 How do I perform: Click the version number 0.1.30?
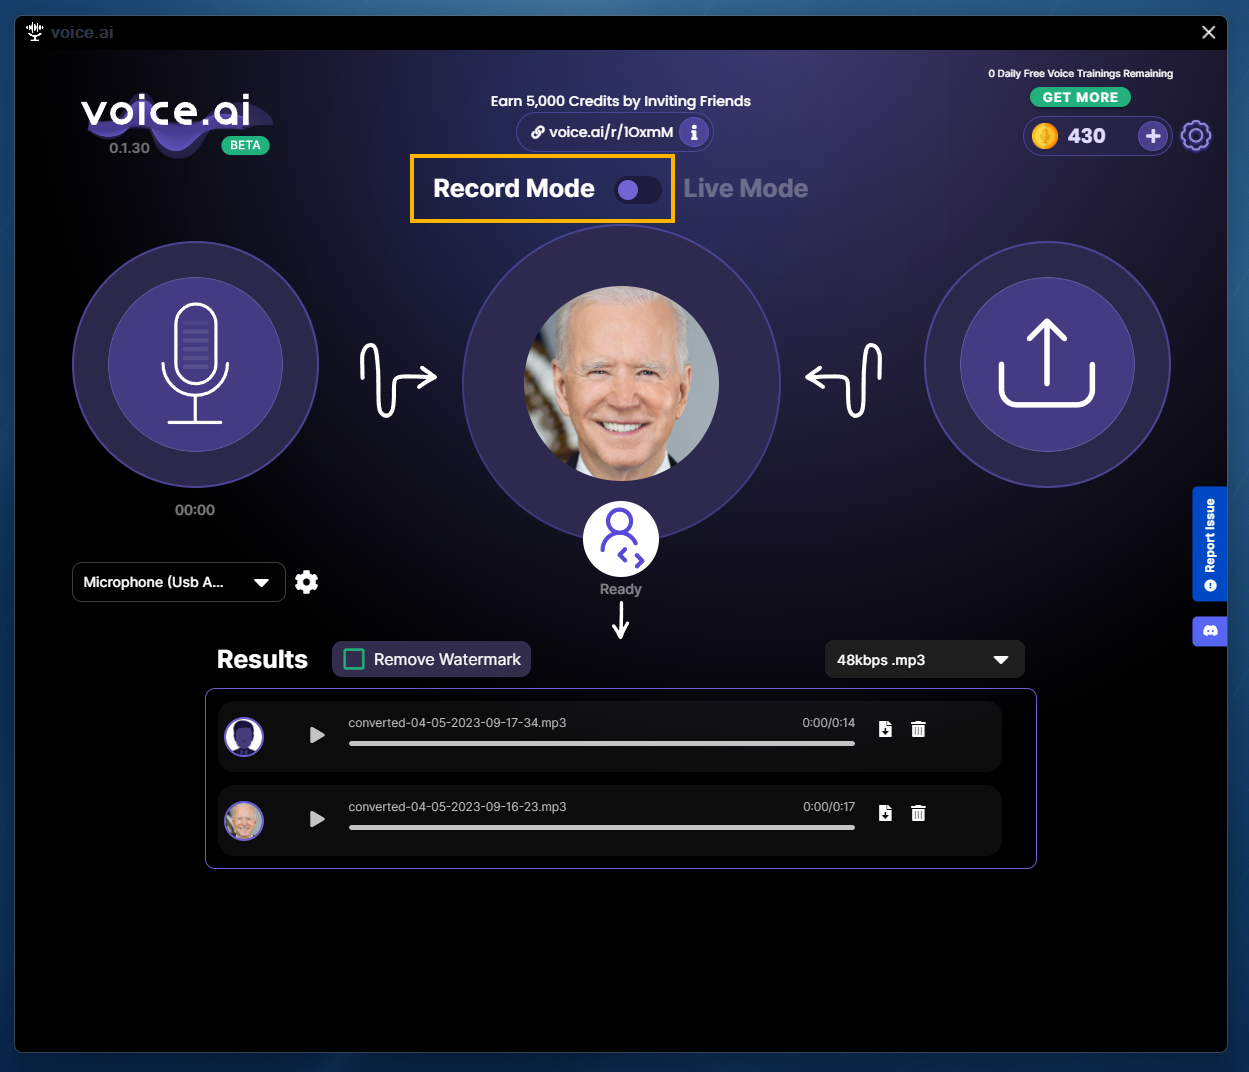(130, 148)
